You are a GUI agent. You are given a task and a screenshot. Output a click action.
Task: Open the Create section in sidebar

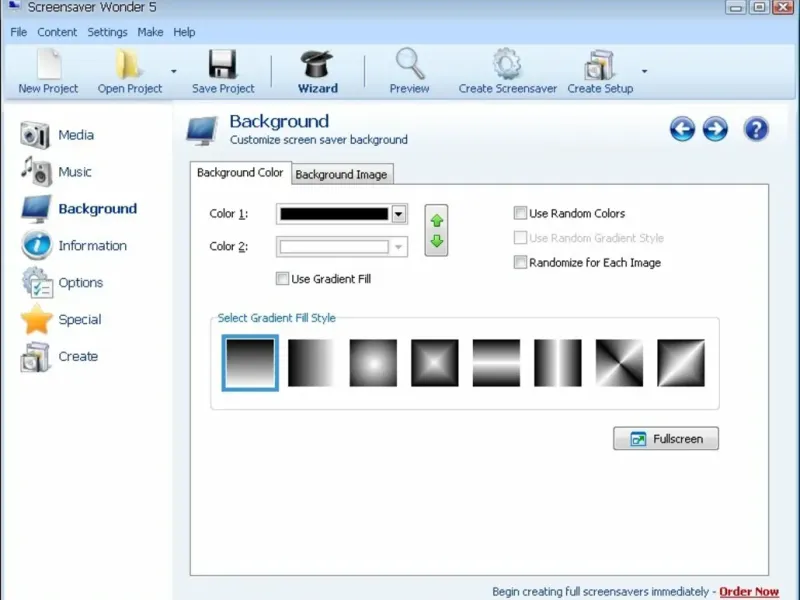pyautogui.click(x=59, y=356)
